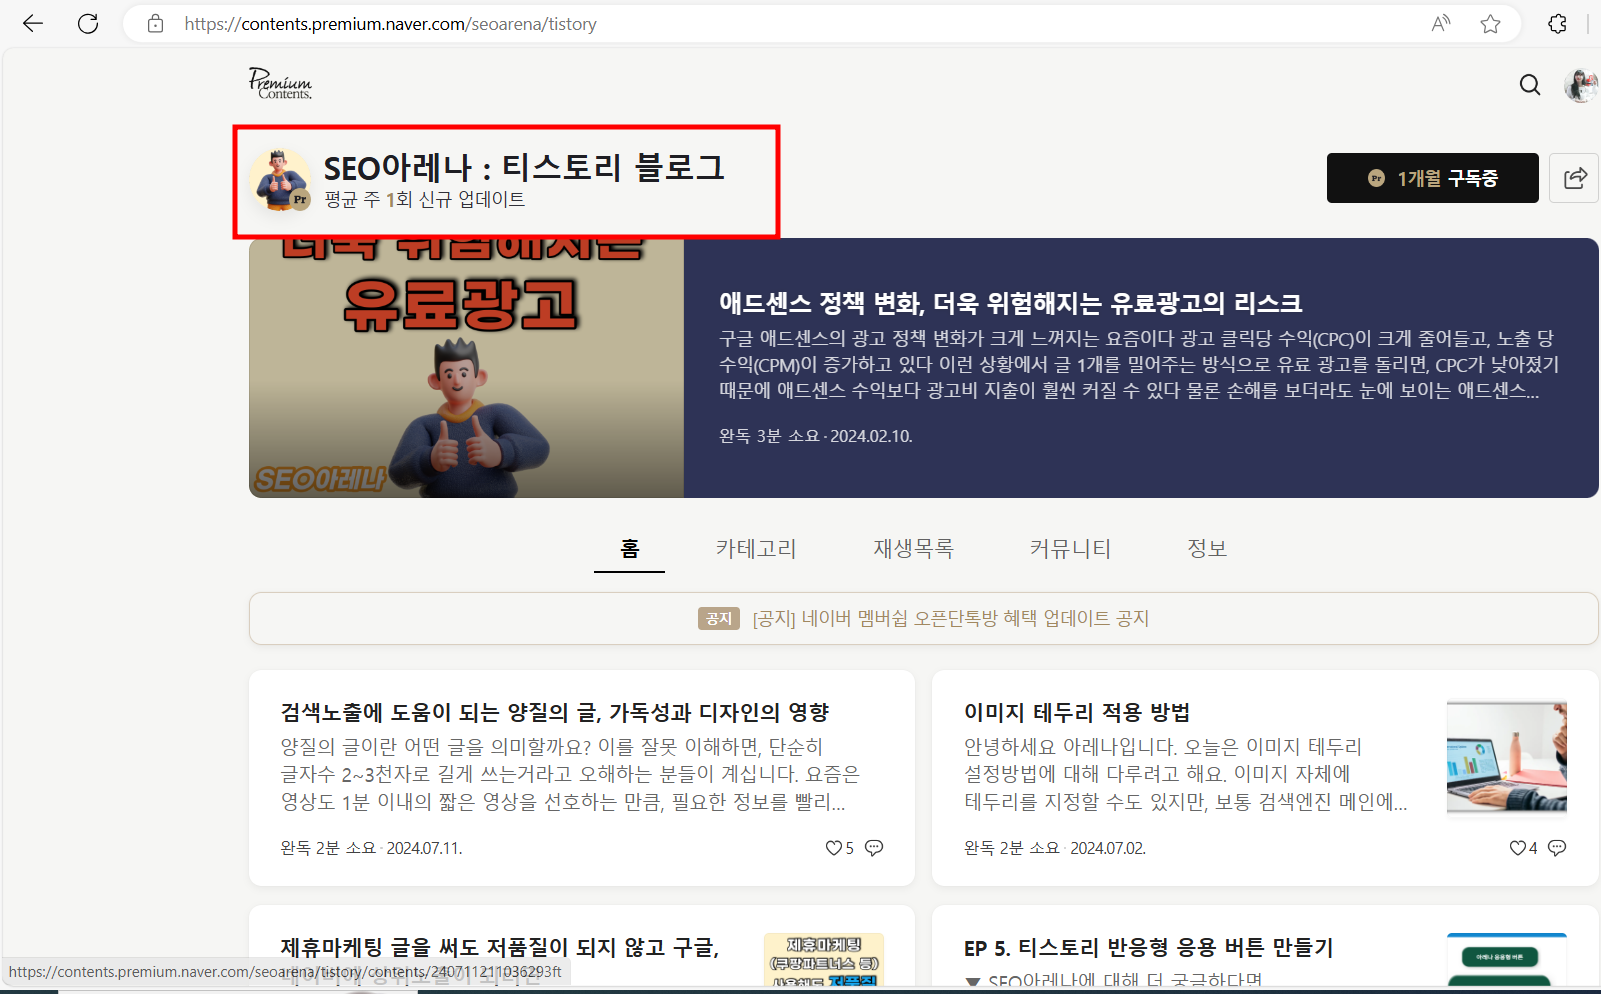
Task: Select the 홈 tab
Action: [629, 548]
